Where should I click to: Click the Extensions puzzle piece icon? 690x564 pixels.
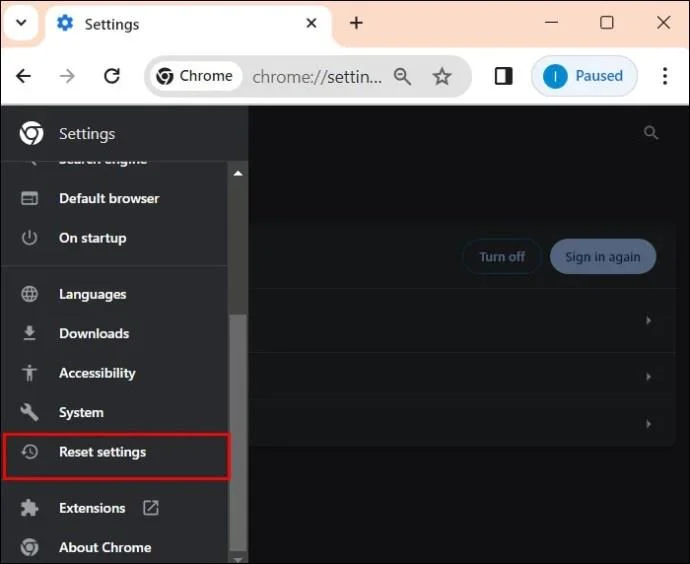click(x=29, y=508)
